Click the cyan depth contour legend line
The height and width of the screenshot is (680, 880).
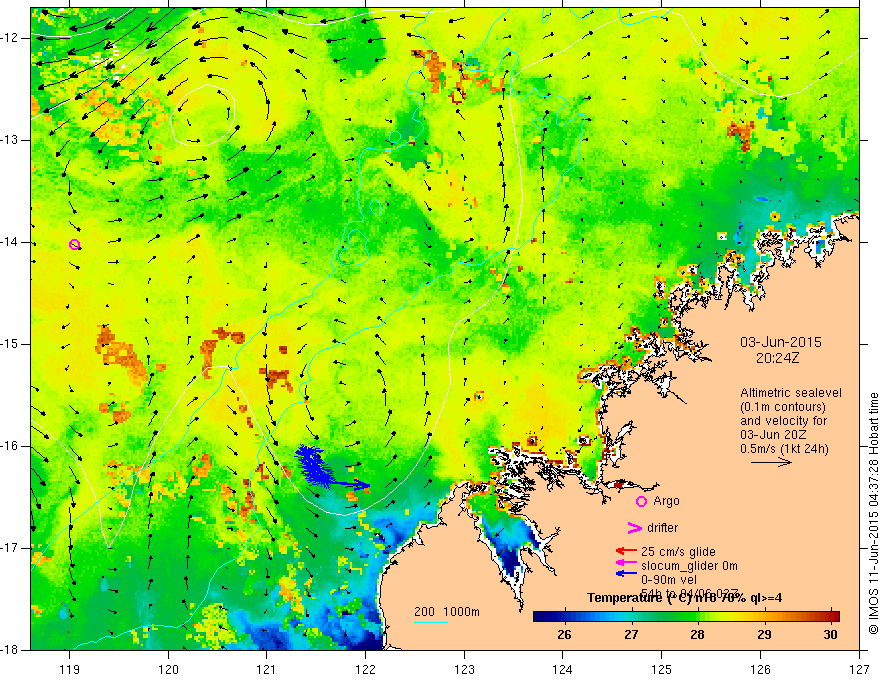click(x=431, y=622)
